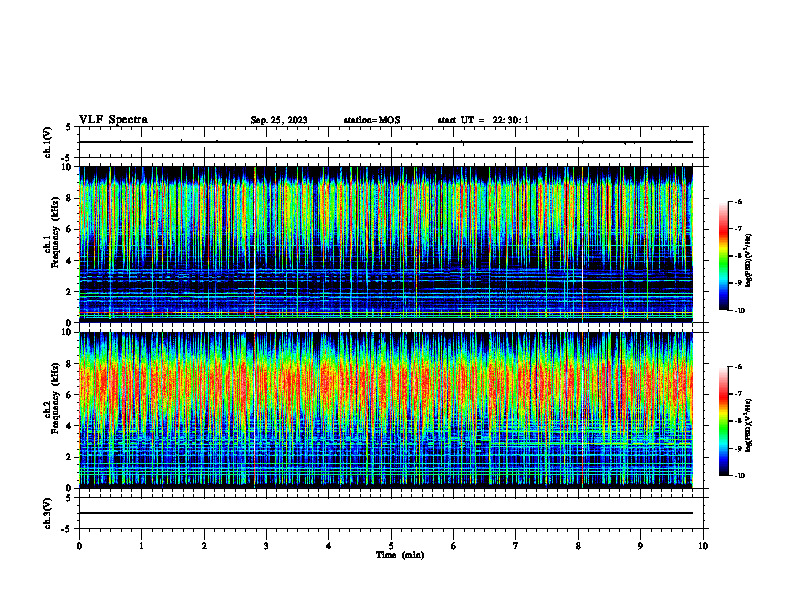This screenshot has width=792, height=612.
Task: Click the "VLF Spectra" plot title
Action: (x=113, y=120)
